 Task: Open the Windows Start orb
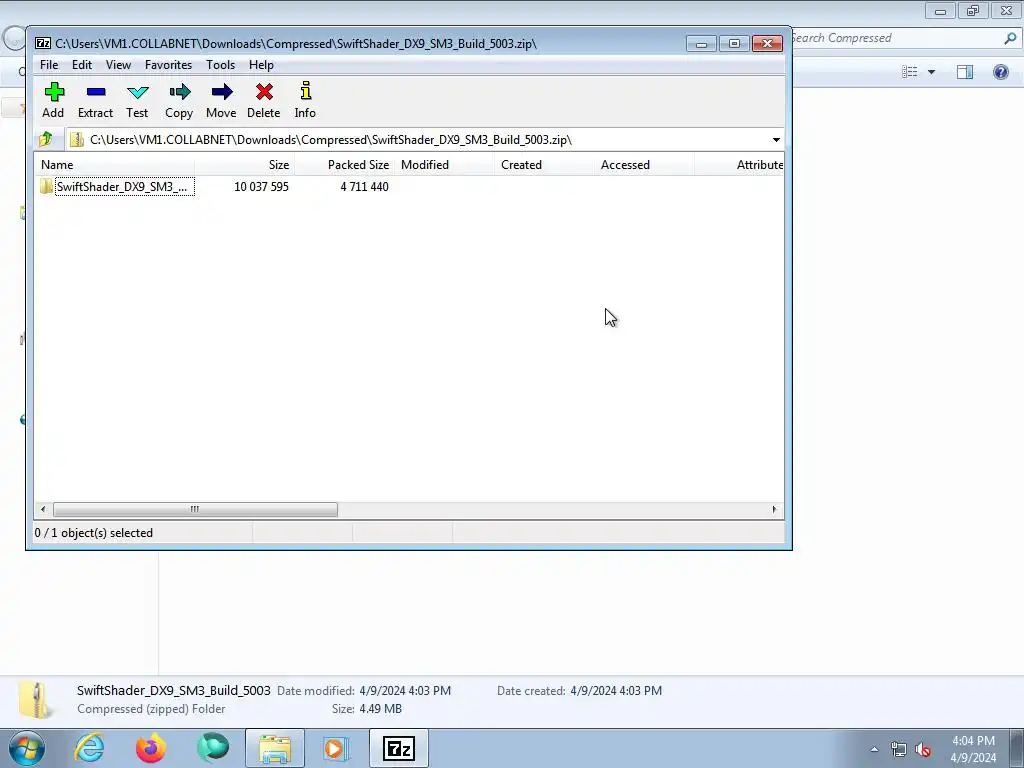(27, 748)
